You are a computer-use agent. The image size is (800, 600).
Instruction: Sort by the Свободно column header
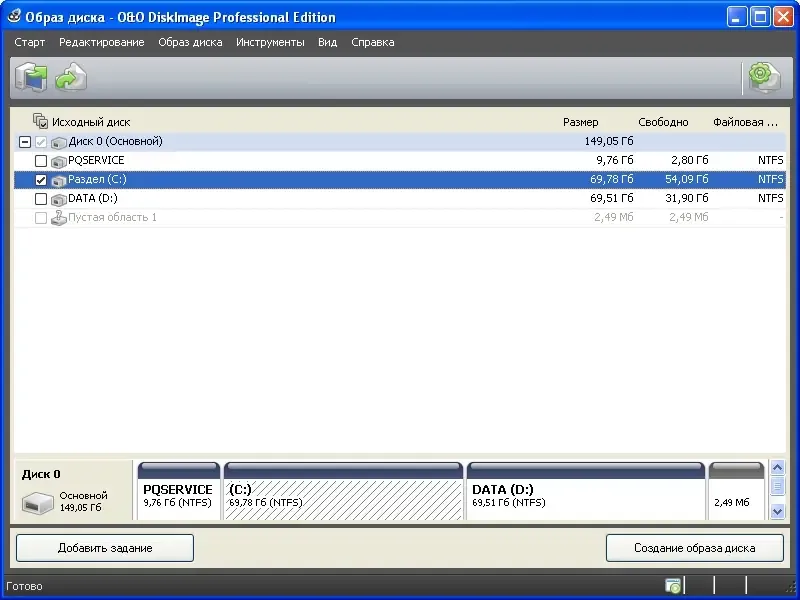[x=663, y=122]
